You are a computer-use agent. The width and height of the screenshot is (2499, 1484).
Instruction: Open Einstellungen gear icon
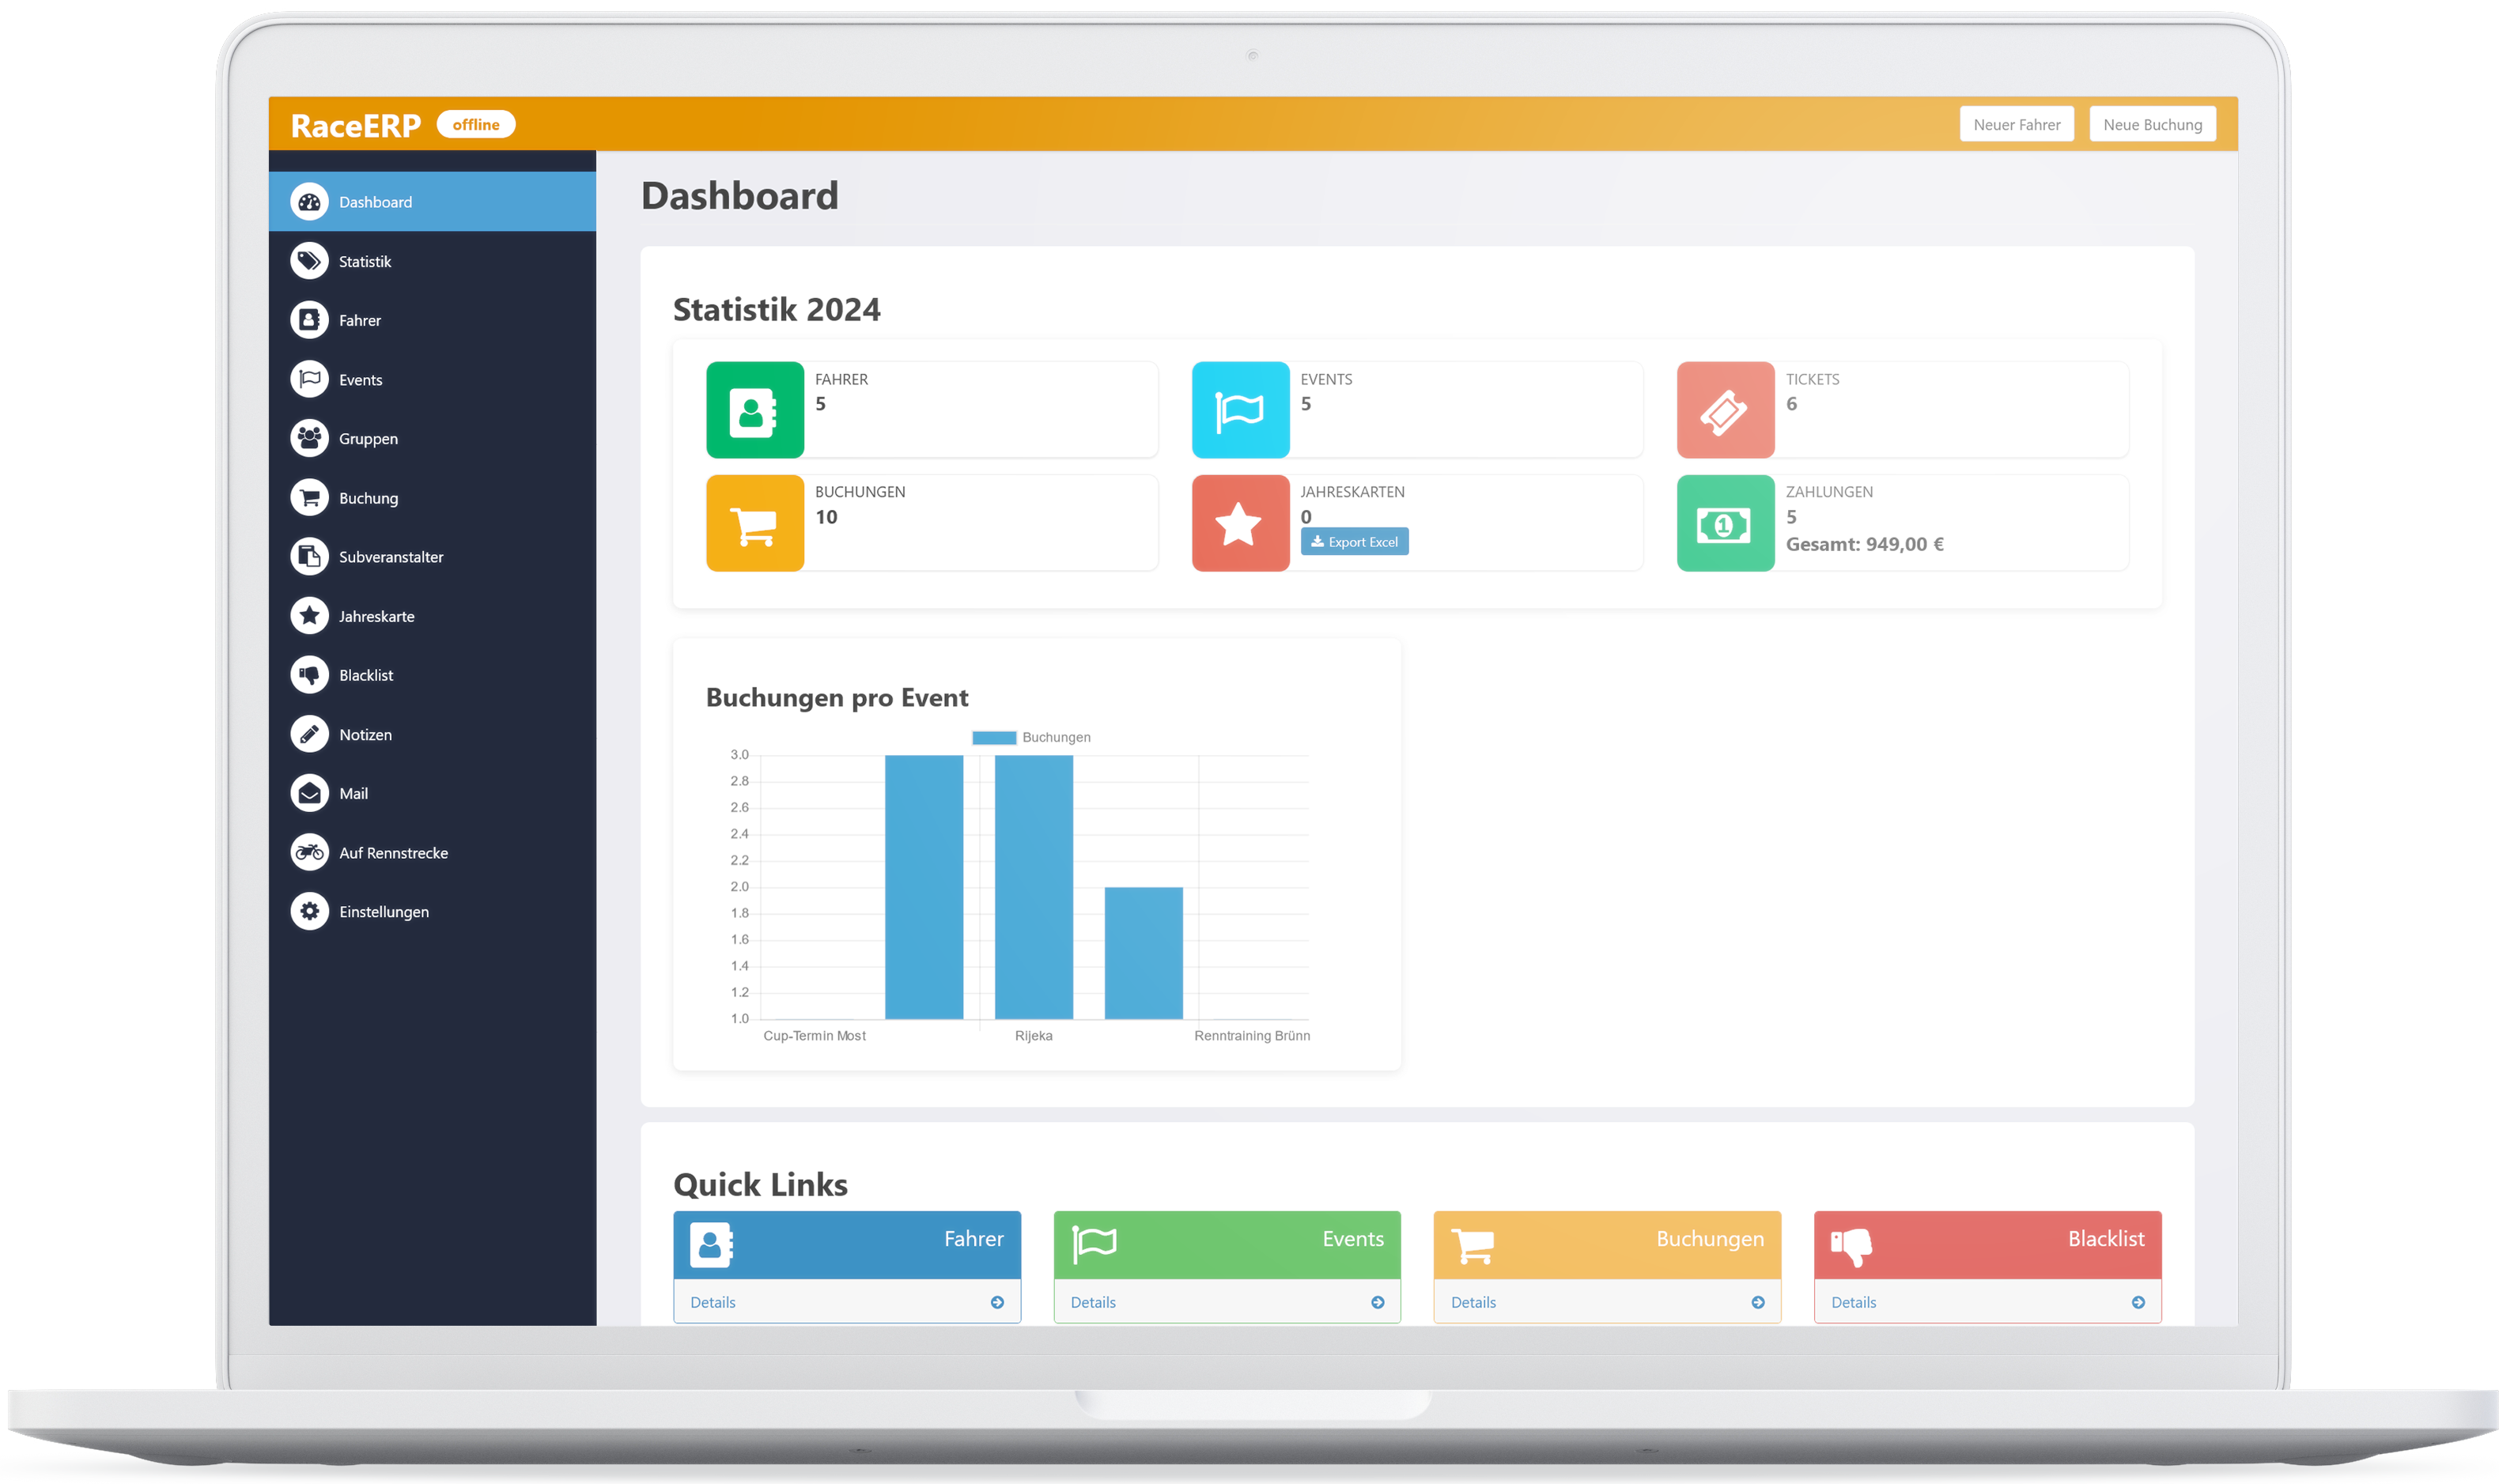309,911
